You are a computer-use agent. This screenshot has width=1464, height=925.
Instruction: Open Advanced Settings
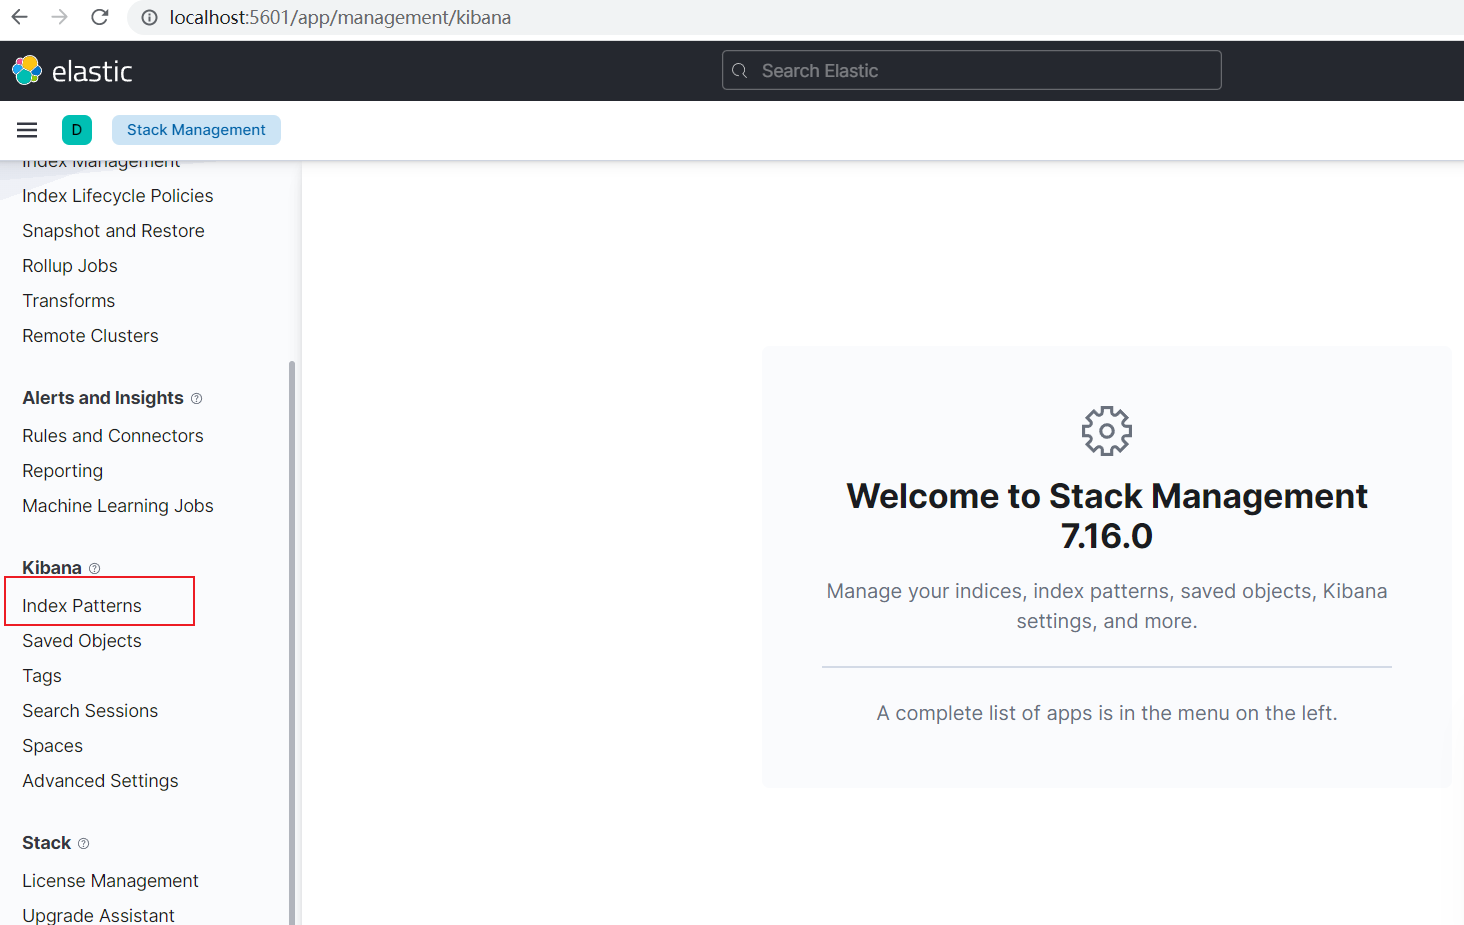click(100, 781)
